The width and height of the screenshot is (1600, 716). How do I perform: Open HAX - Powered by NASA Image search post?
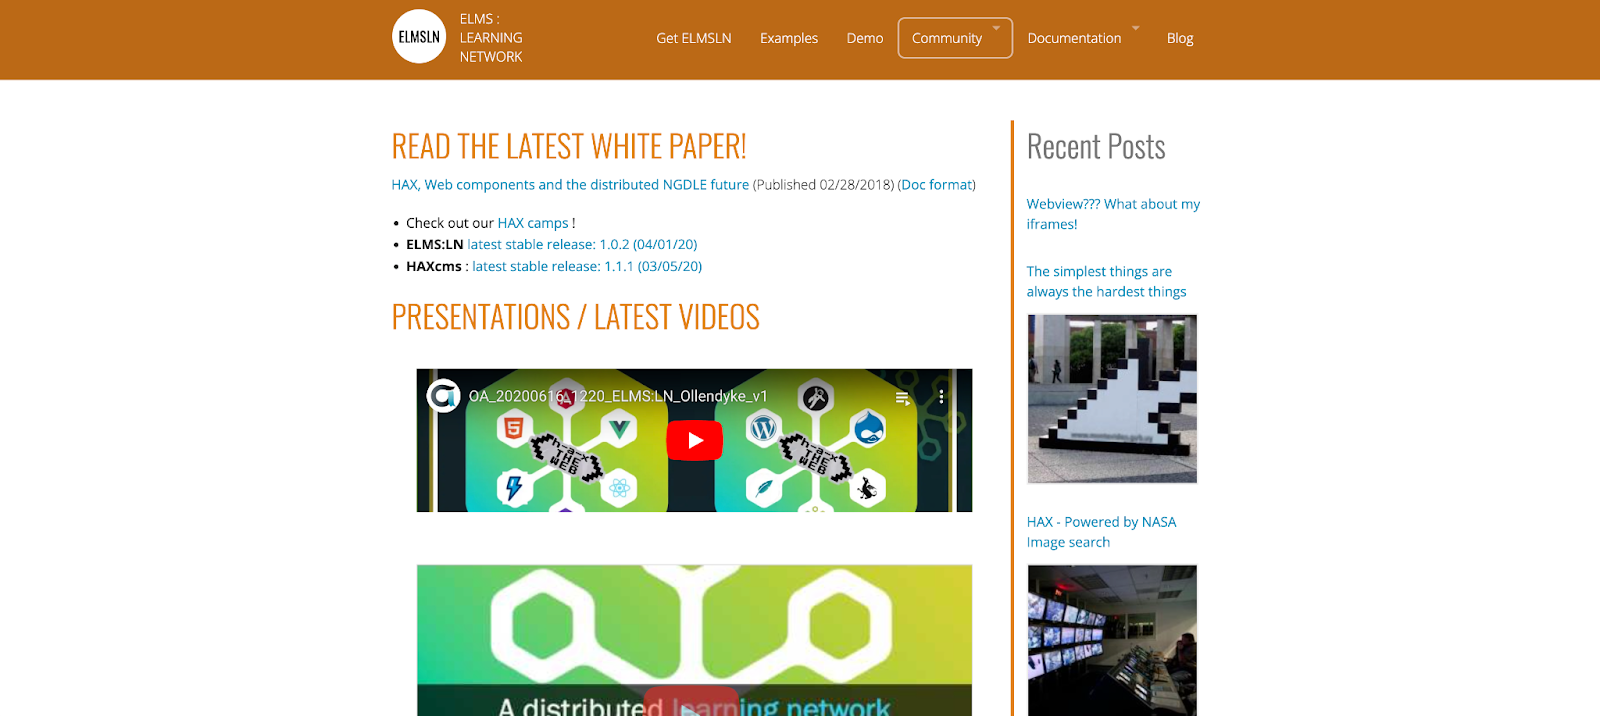click(1101, 532)
